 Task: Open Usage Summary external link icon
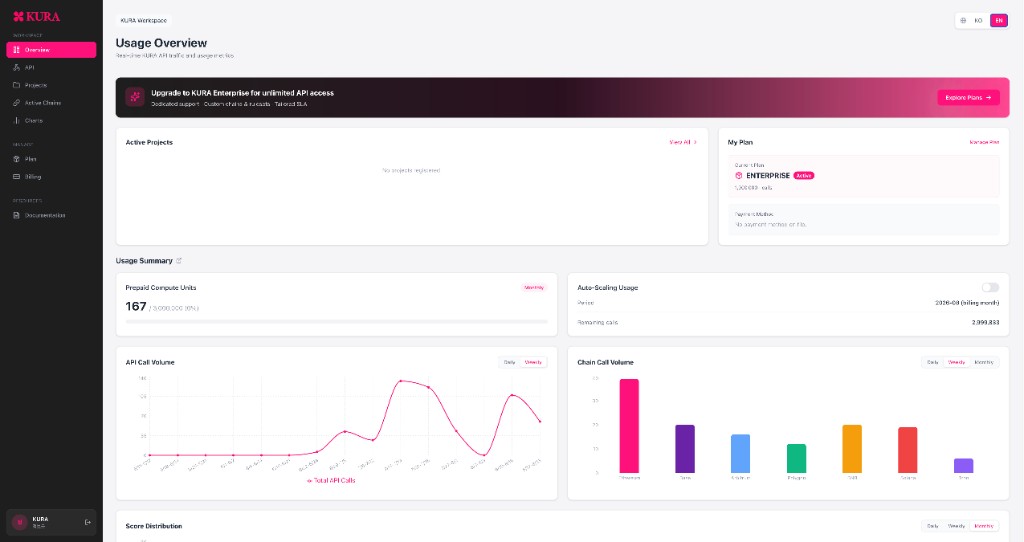(179, 261)
